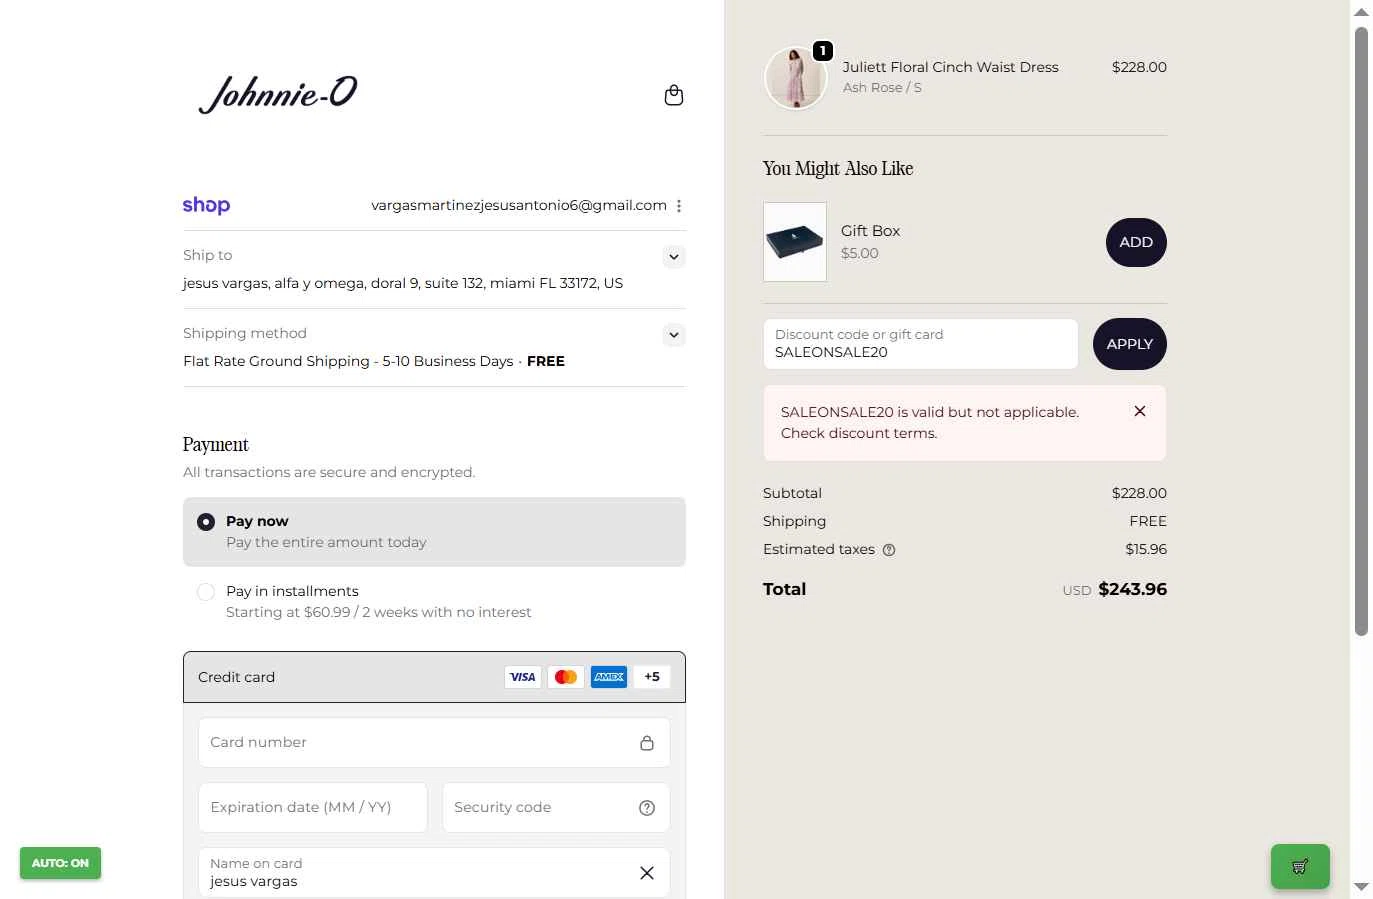Add the Gift Box to order
The image size is (1373, 899).
[1136, 242]
